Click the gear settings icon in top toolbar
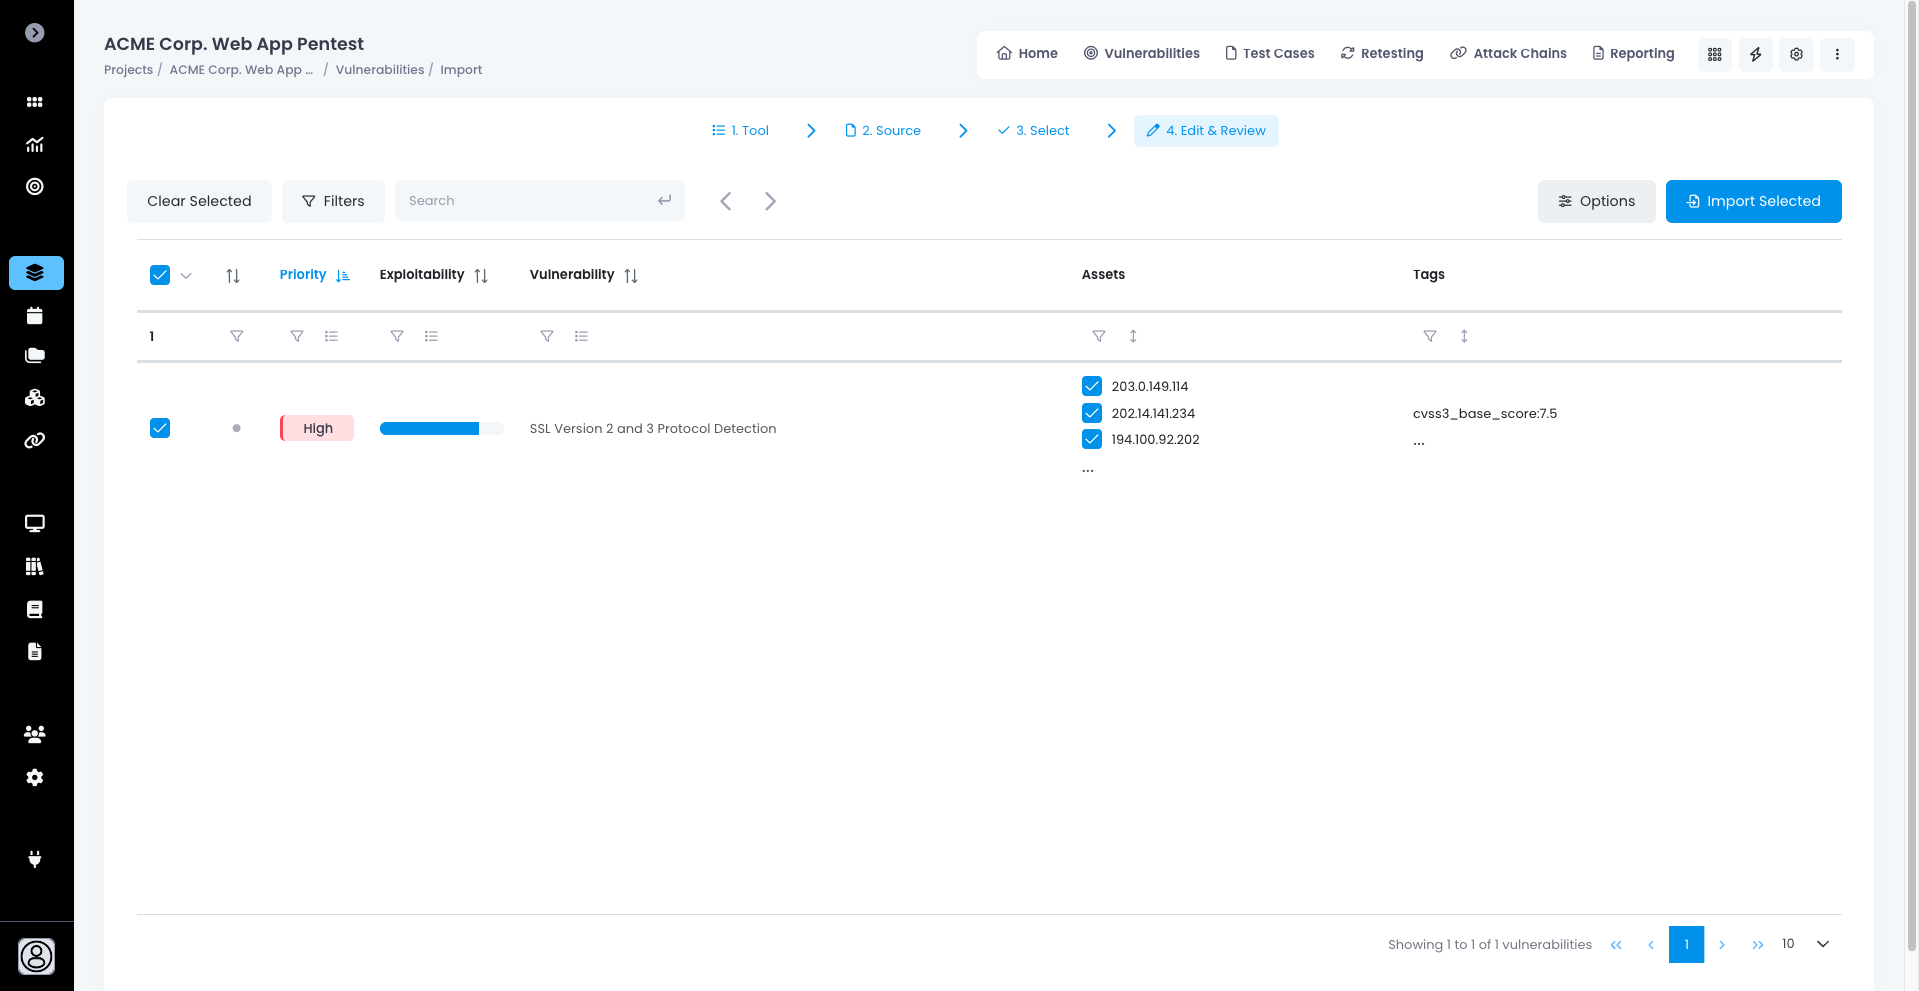 (x=1796, y=54)
